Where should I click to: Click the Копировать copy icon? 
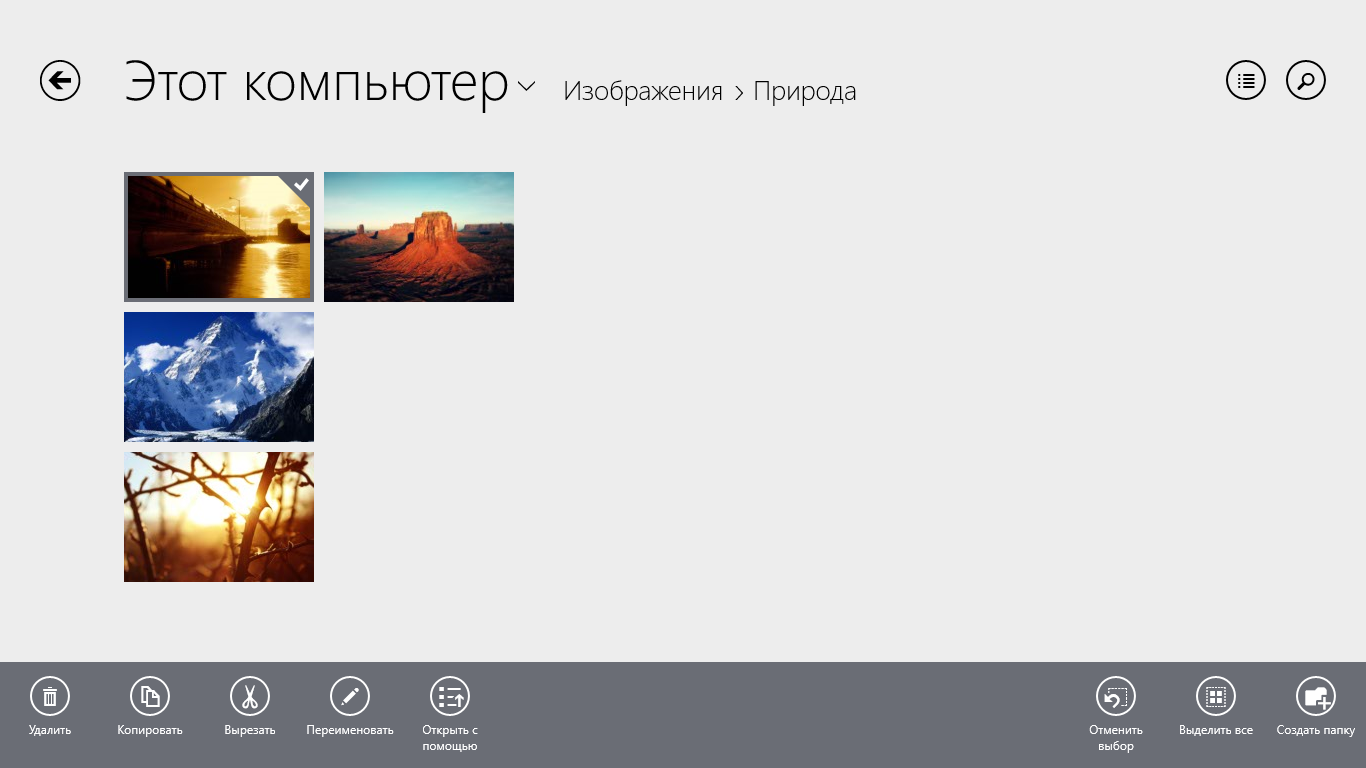150,696
